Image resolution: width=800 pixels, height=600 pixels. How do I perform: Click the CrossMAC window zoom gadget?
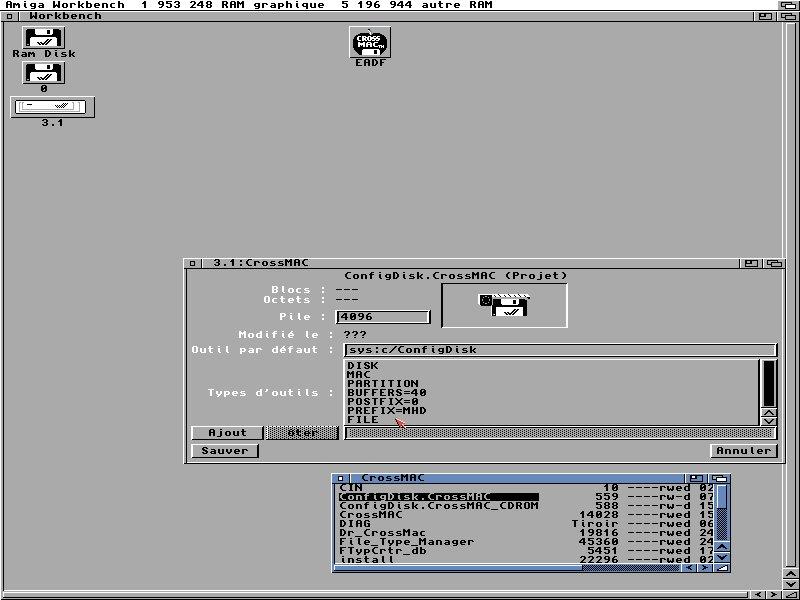tap(696, 479)
